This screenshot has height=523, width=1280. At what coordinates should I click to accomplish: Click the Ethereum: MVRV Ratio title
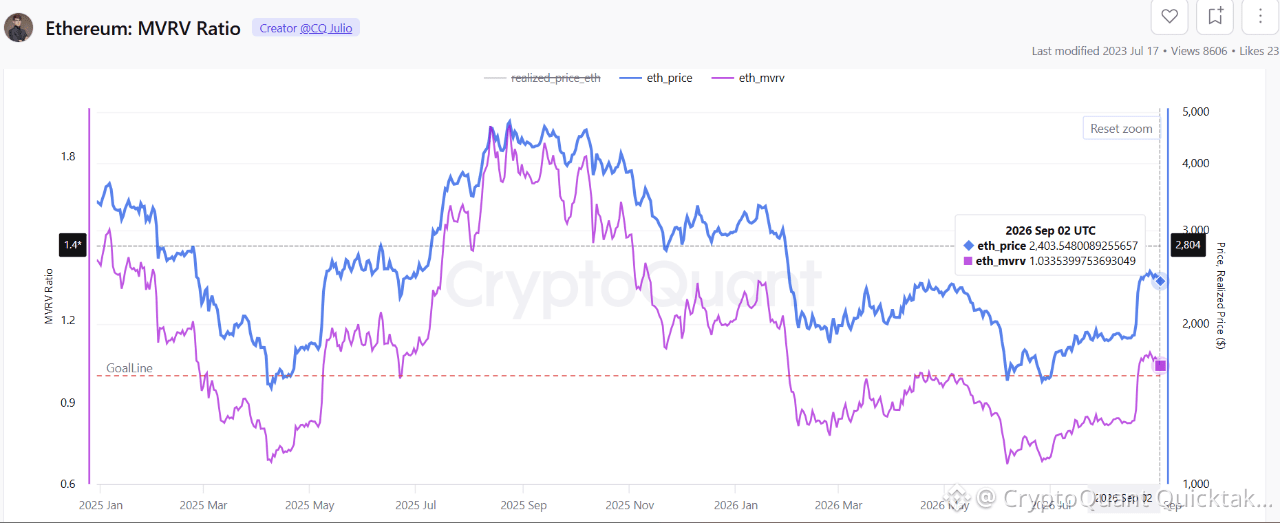pos(143,28)
